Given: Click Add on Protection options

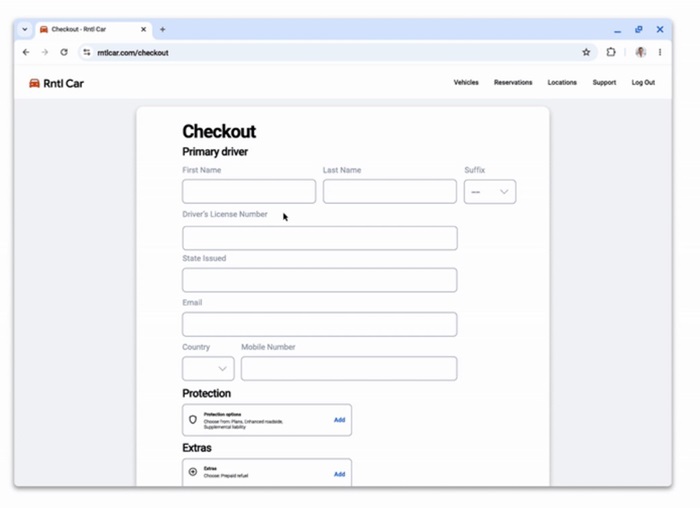Looking at the screenshot, I should [x=339, y=420].
